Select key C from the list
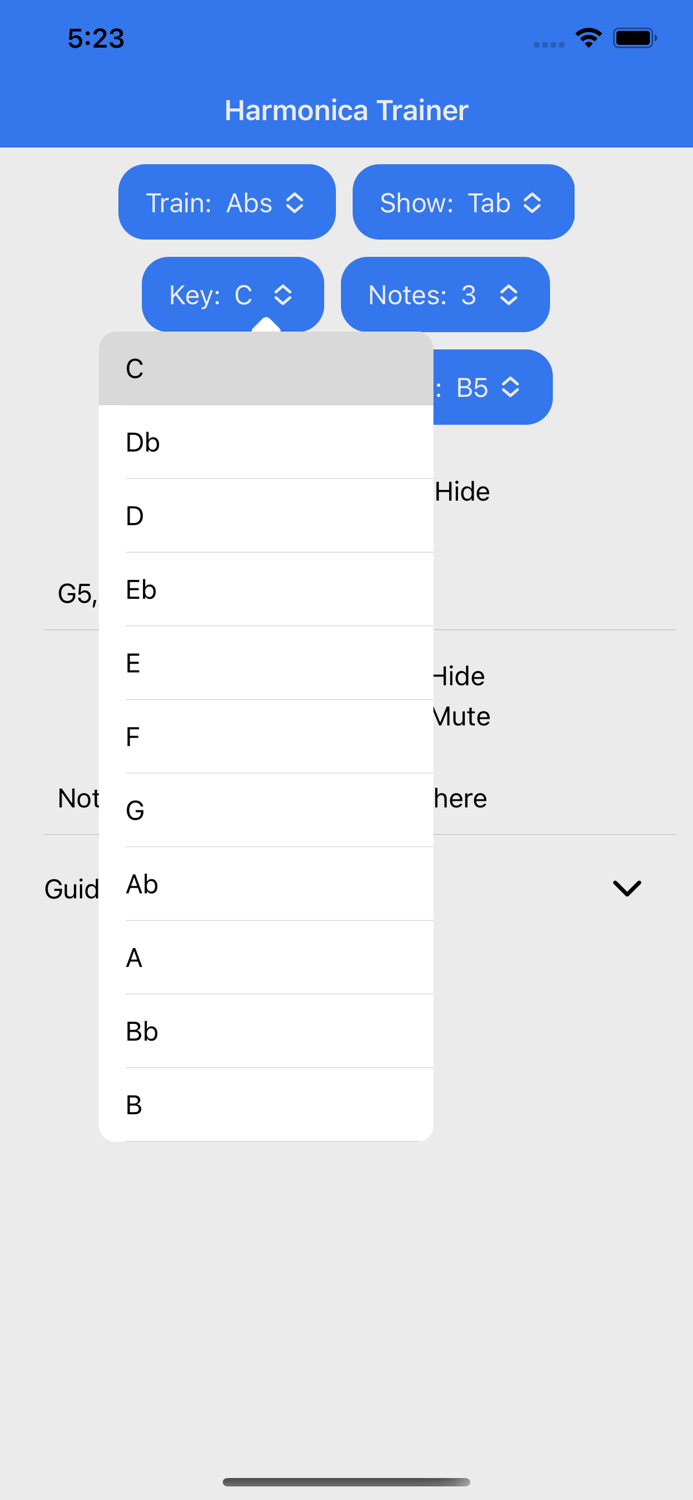 265,369
